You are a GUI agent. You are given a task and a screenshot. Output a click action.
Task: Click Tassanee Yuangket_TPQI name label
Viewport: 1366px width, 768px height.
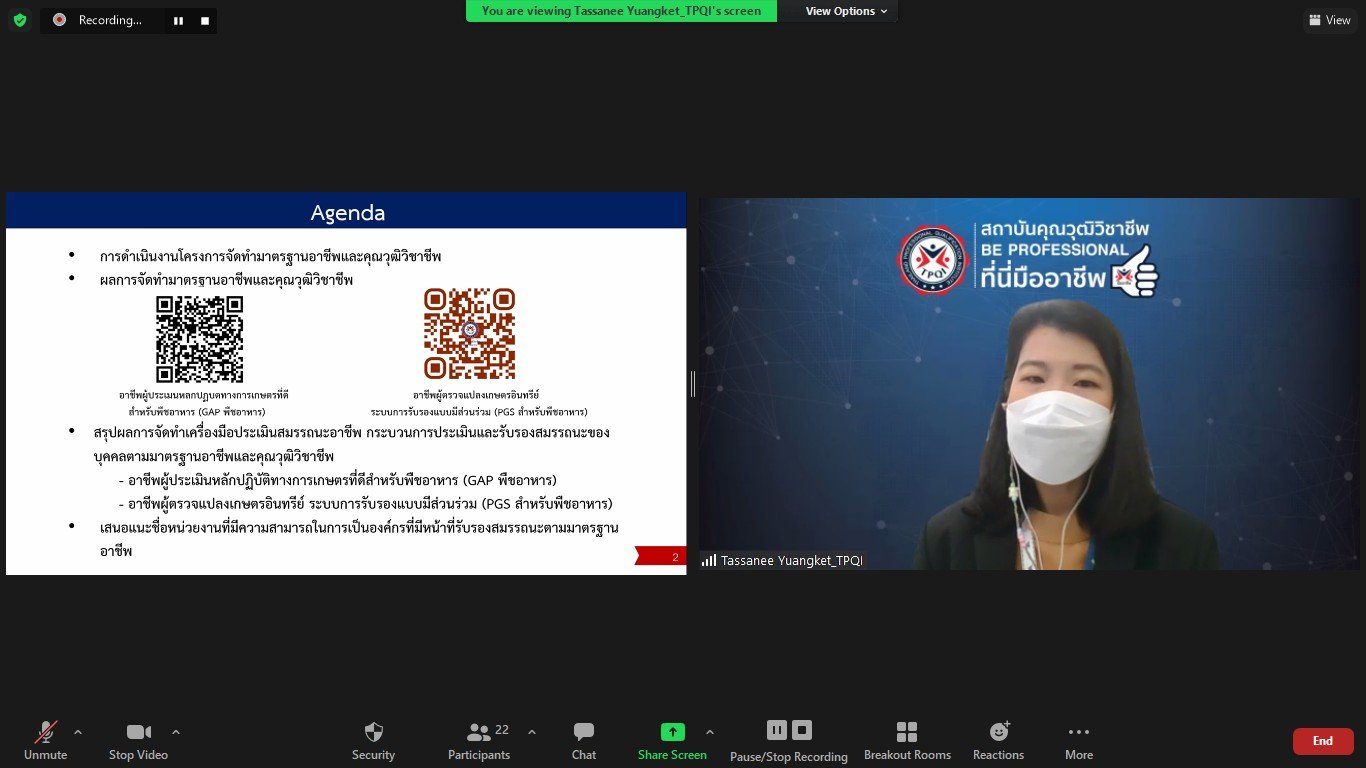pos(791,561)
